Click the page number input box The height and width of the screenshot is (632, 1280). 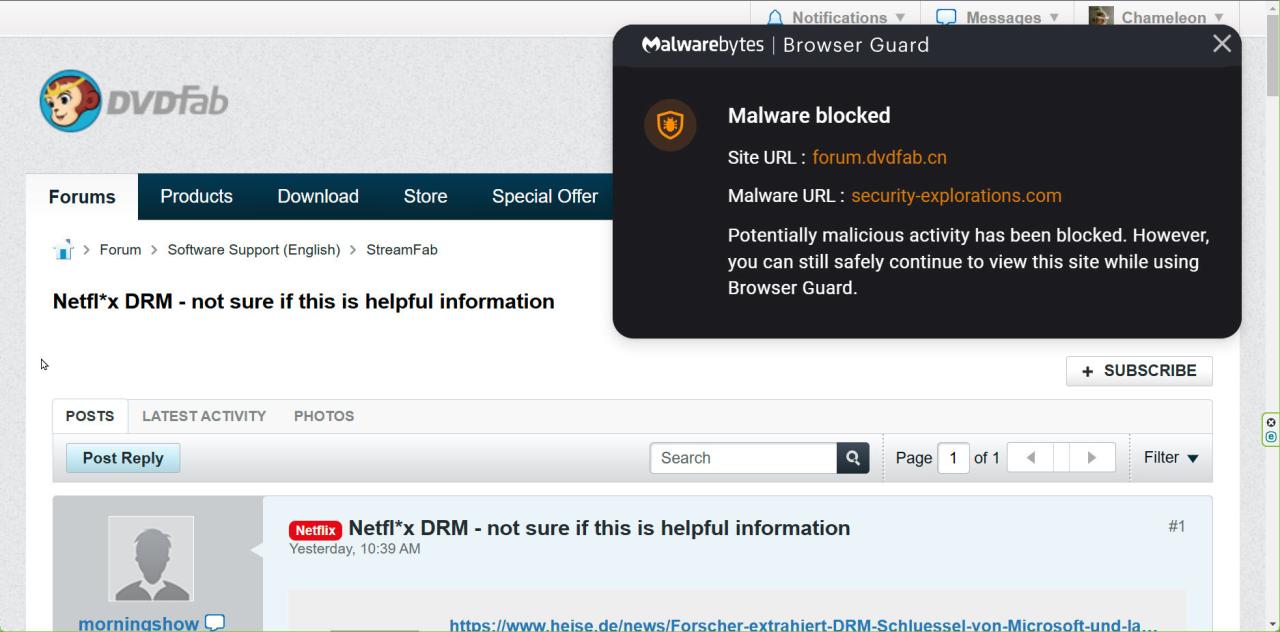953,458
